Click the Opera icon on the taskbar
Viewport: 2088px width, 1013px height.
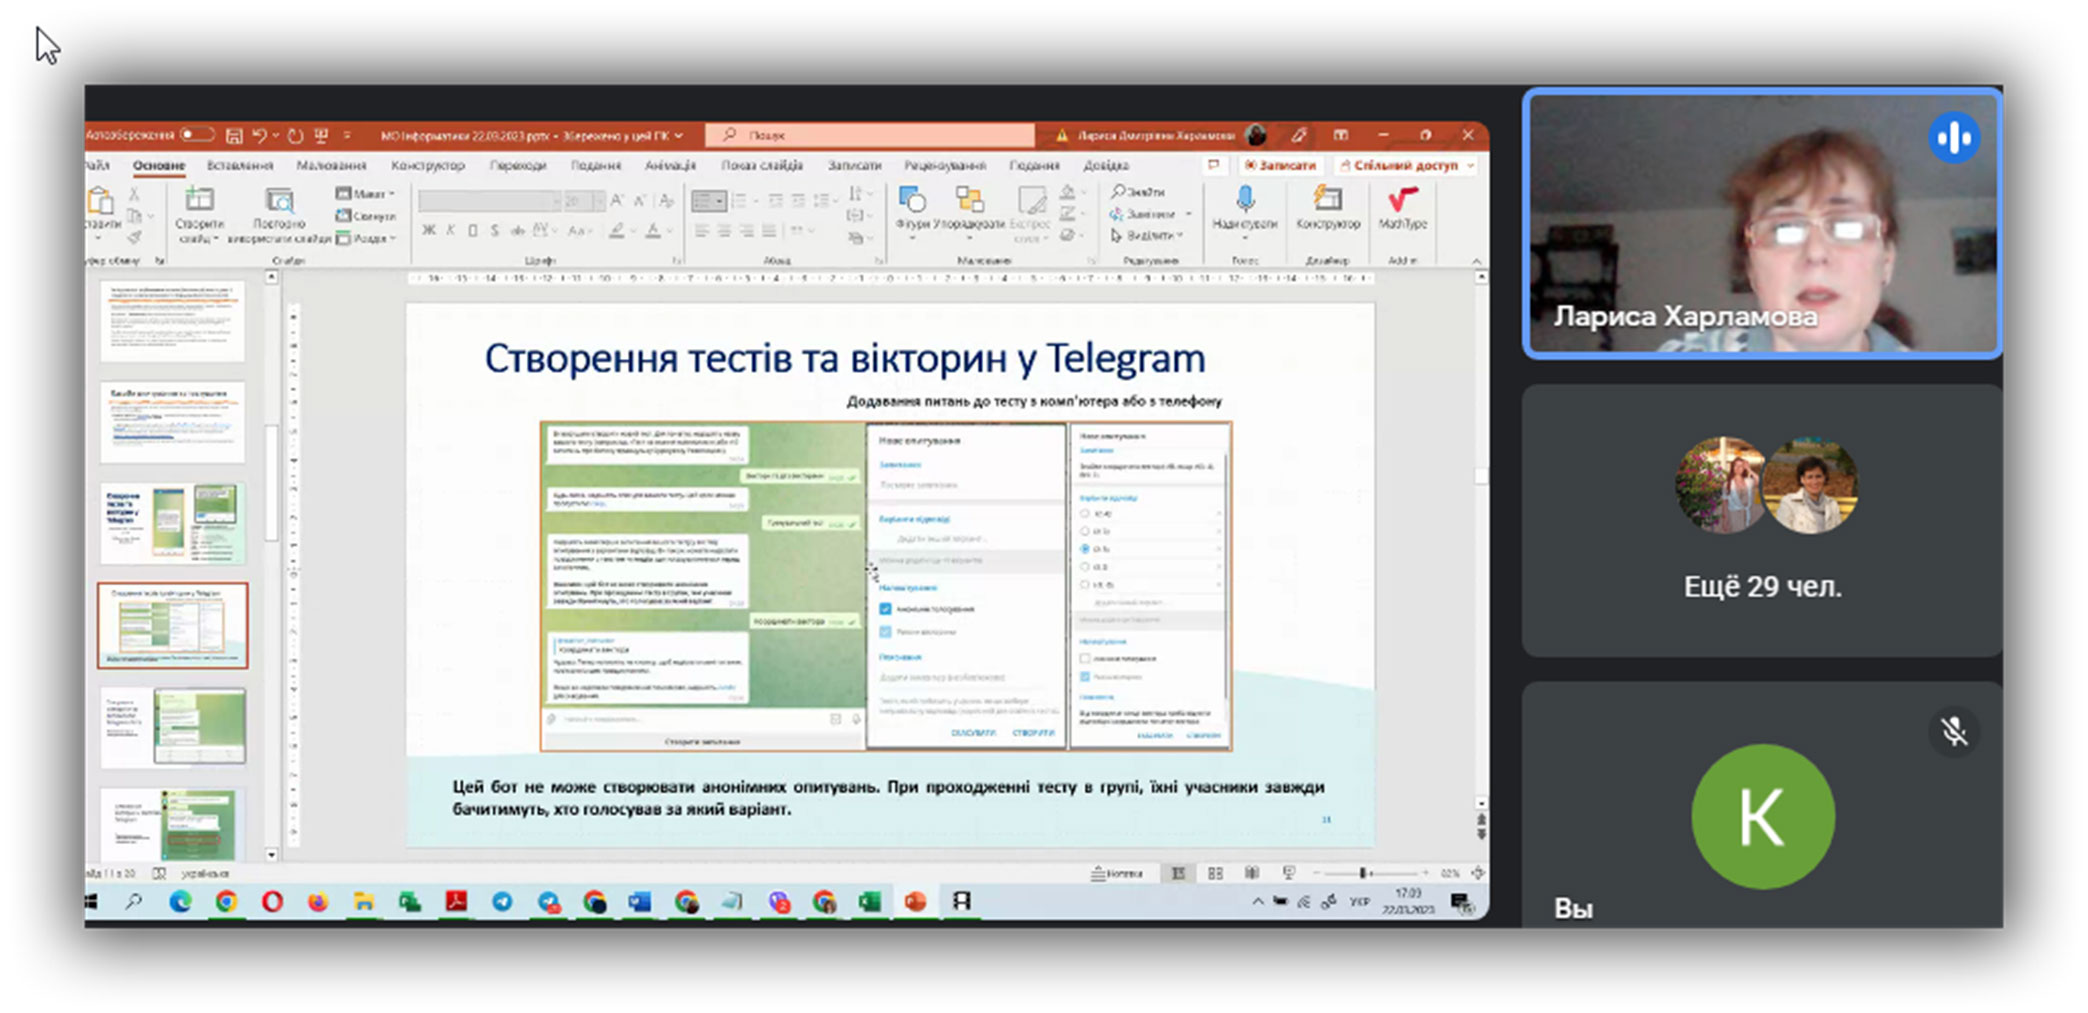[272, 902]
